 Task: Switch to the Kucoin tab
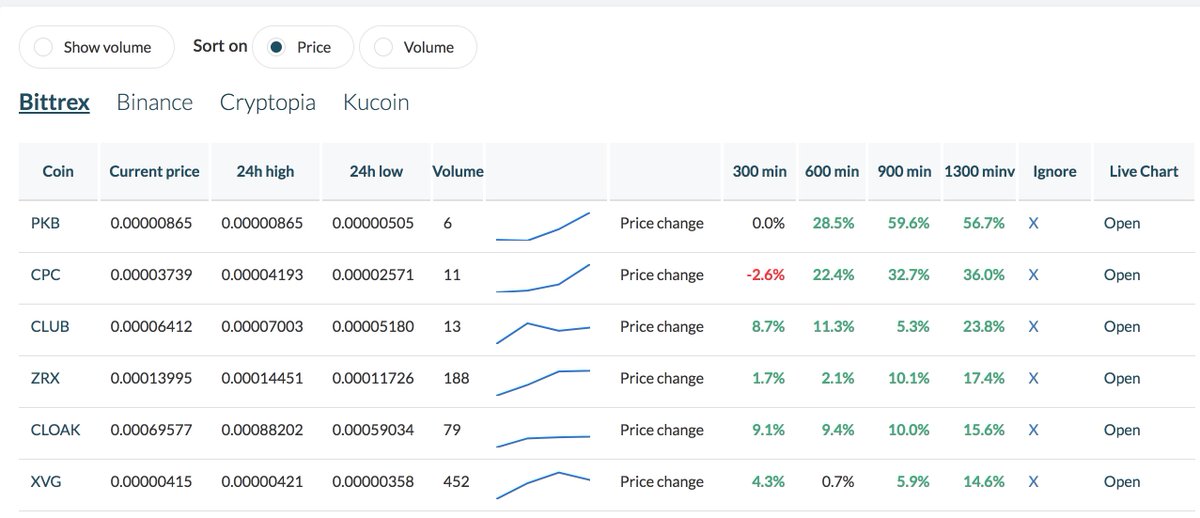tap(375, 102)
